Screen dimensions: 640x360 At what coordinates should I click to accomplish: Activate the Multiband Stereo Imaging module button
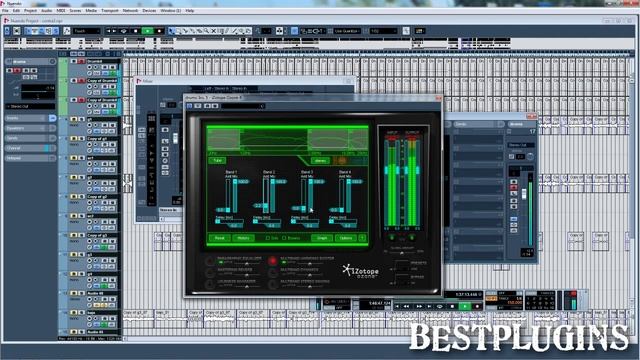tap(272, 283)
